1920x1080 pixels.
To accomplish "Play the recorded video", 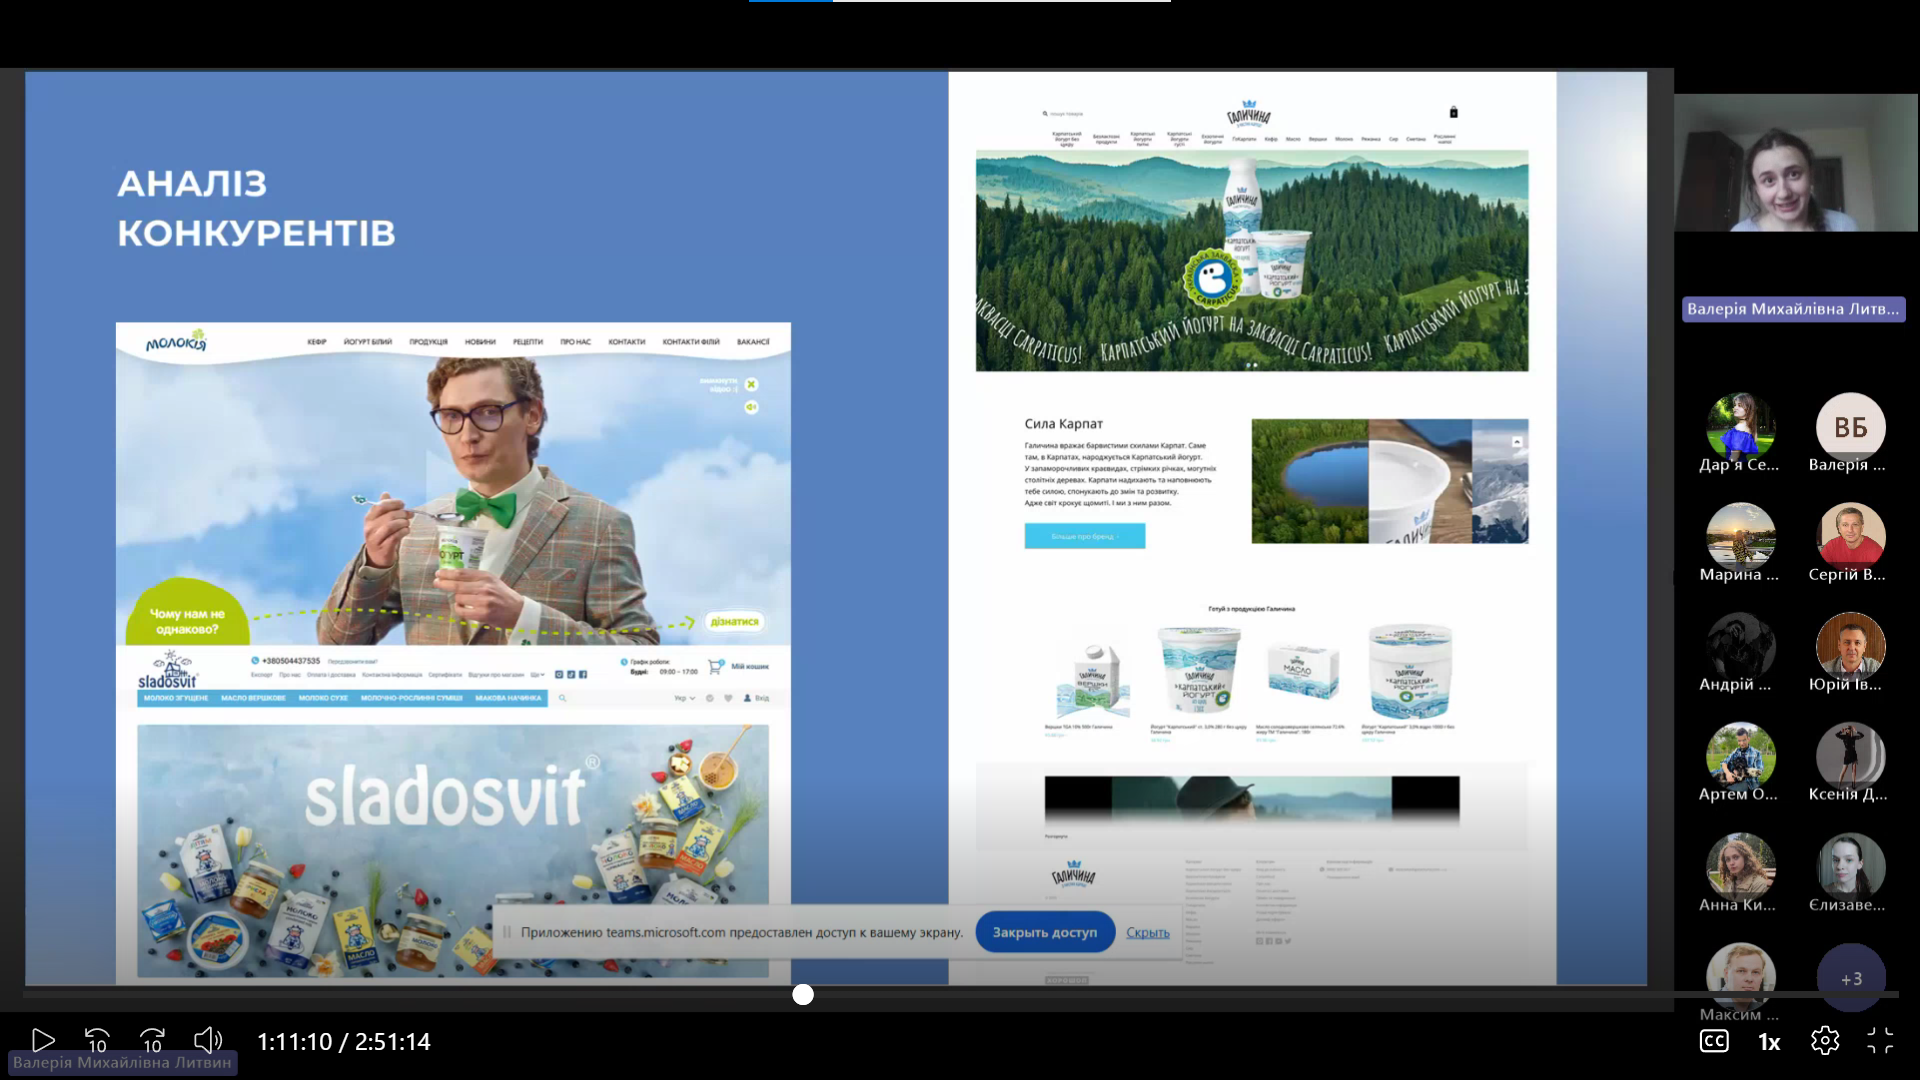I will pos(43,1041).
